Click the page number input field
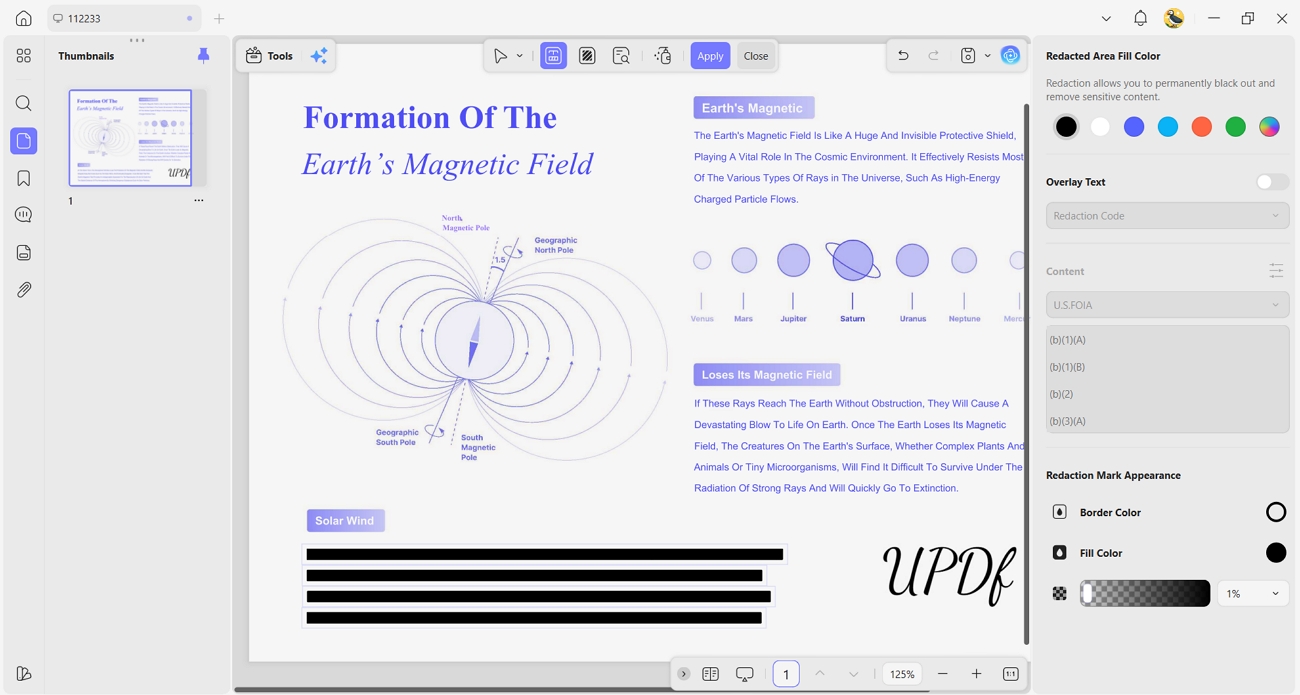 click(786, 674)
